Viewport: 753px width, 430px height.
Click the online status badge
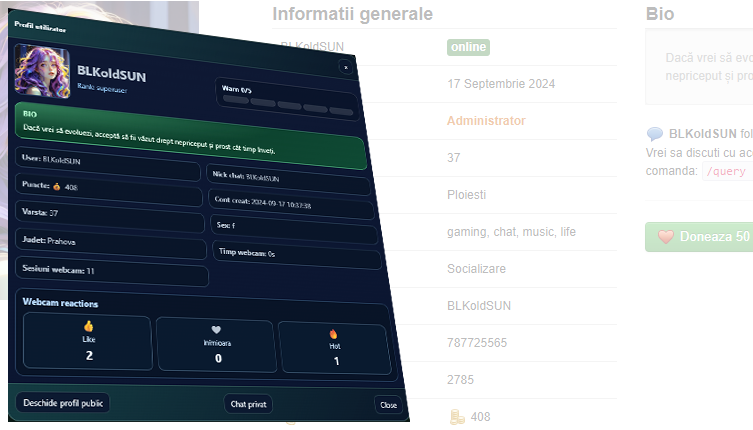coord(468,47)
